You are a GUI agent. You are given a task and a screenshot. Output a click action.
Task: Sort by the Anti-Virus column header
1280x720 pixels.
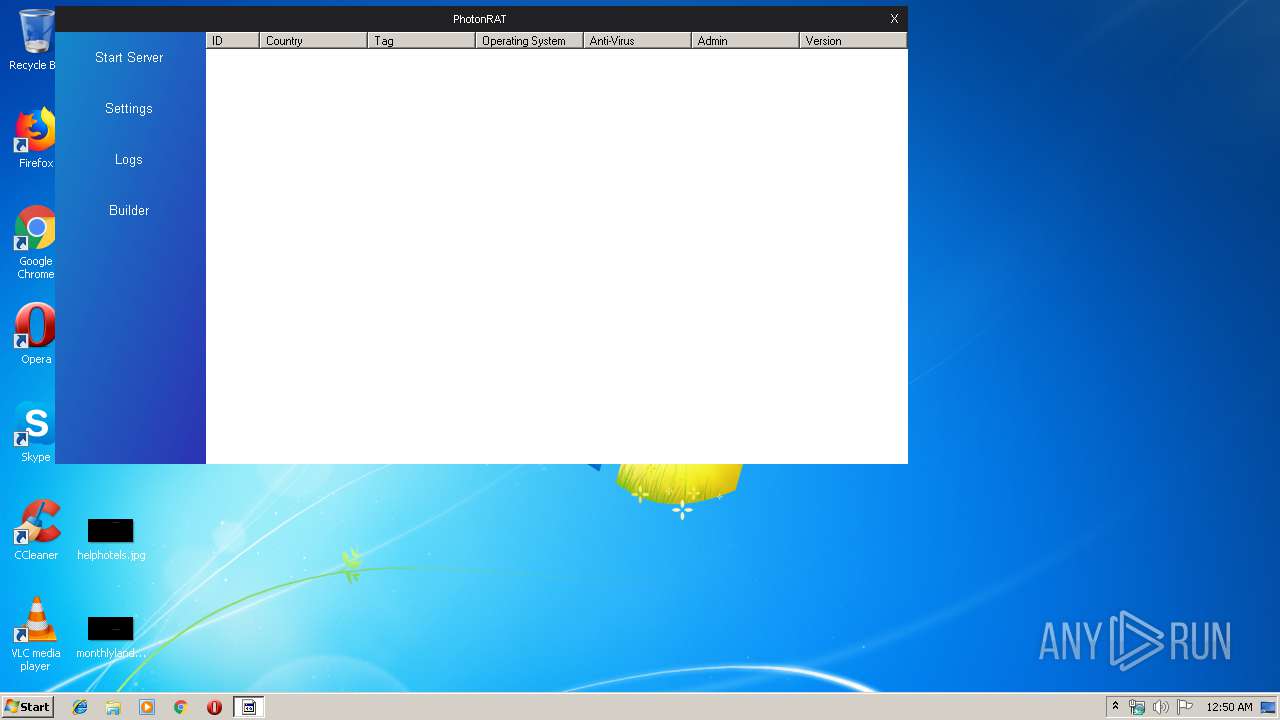pyautogui.click(x=638, y=40)
